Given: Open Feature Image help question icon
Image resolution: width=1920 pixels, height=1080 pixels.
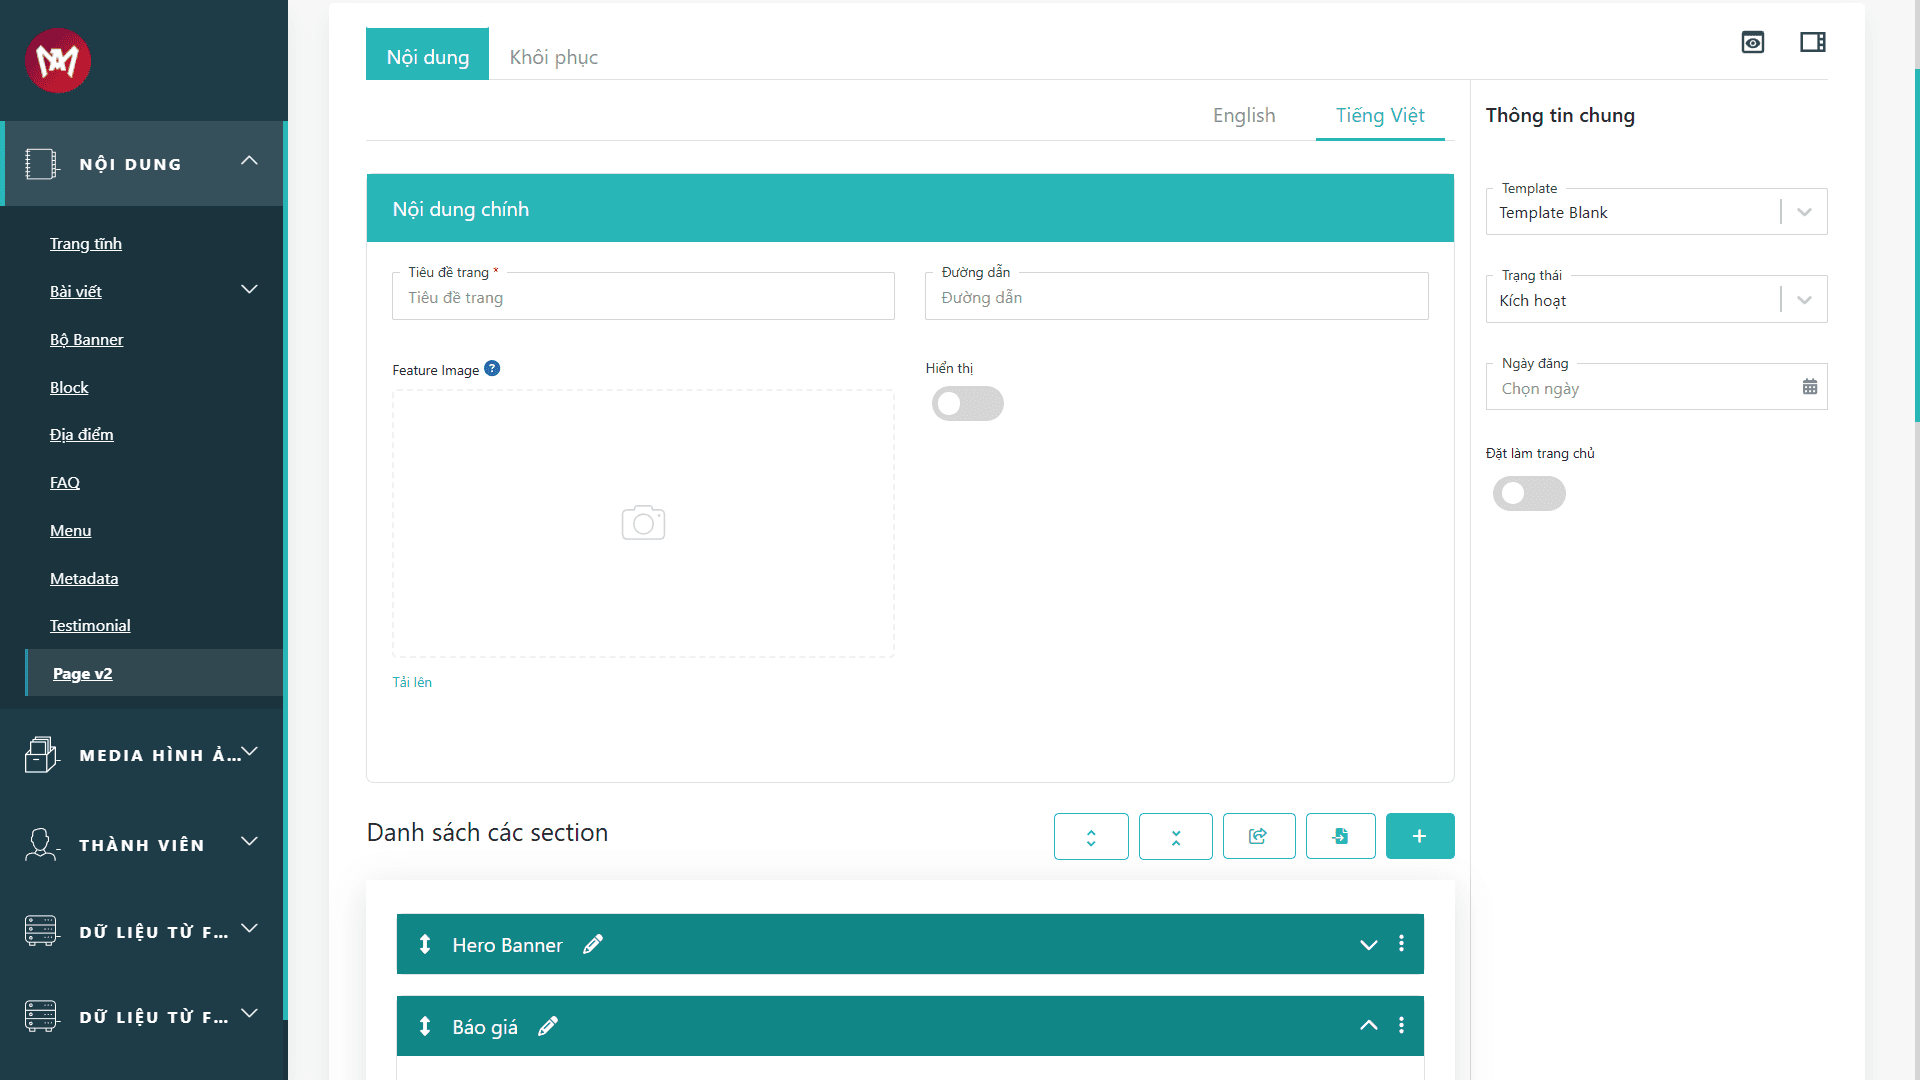Looking at the screenshot, I should (x=492, y=368).
